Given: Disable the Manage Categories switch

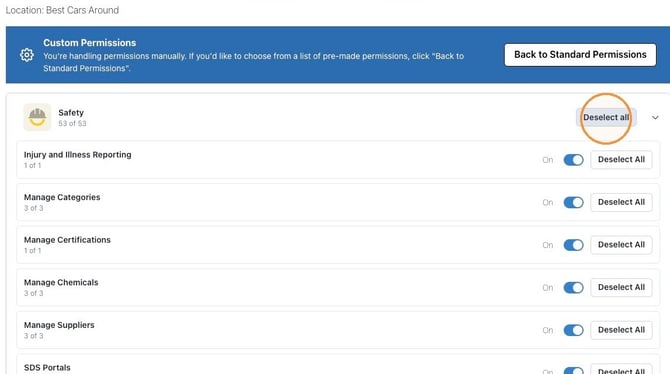Looking at the screenshot, I should [573, 202].
